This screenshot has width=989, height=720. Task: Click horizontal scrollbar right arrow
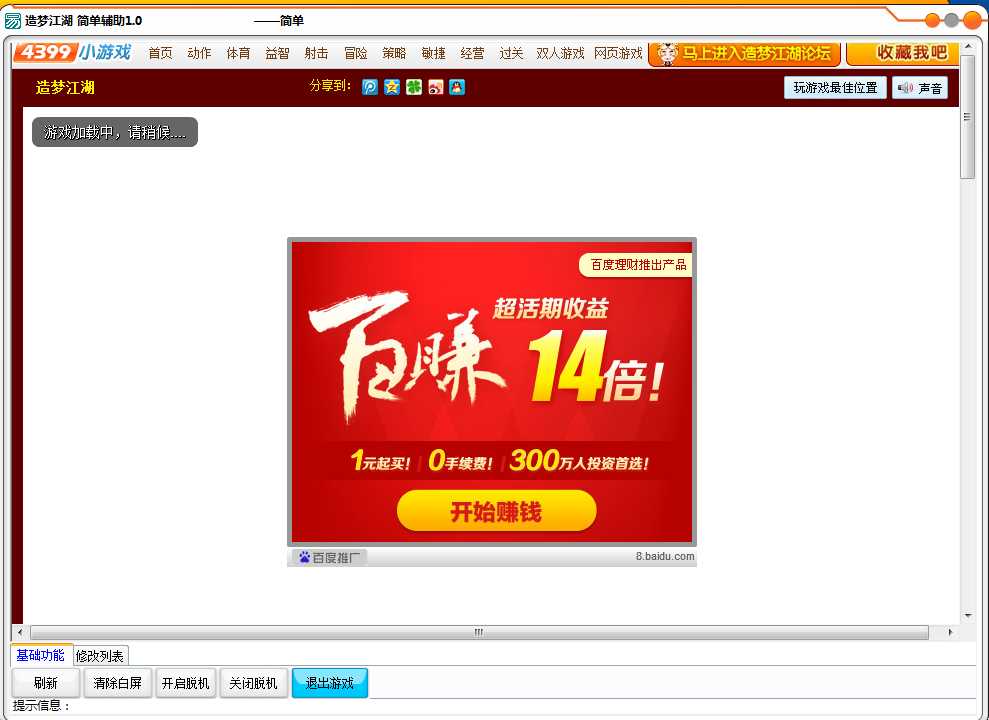pos(951,632)
